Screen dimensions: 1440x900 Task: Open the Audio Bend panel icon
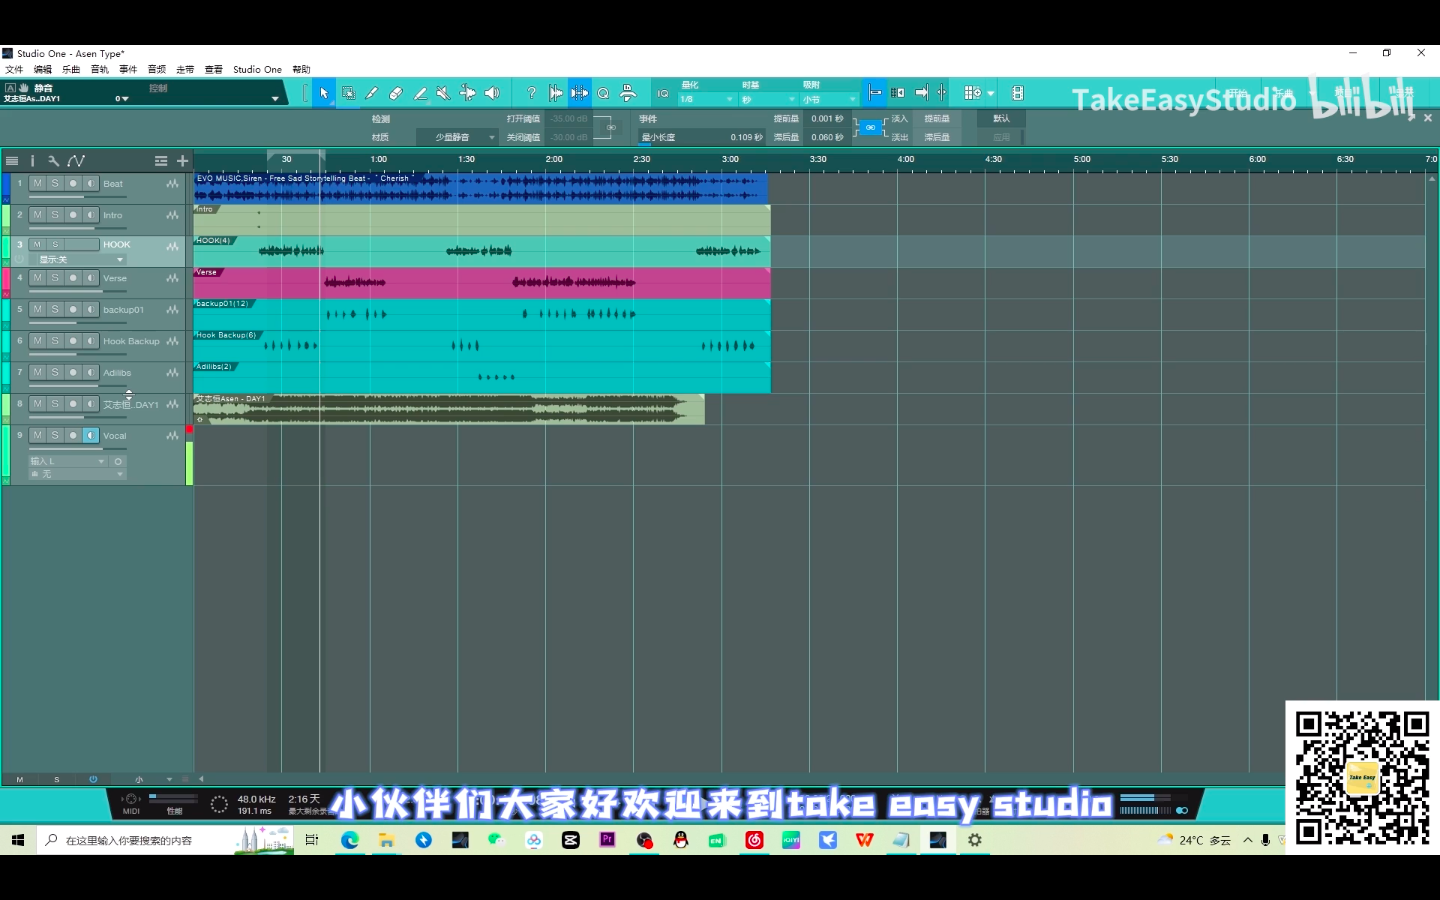pyautogui.click(x=556, y=93)
